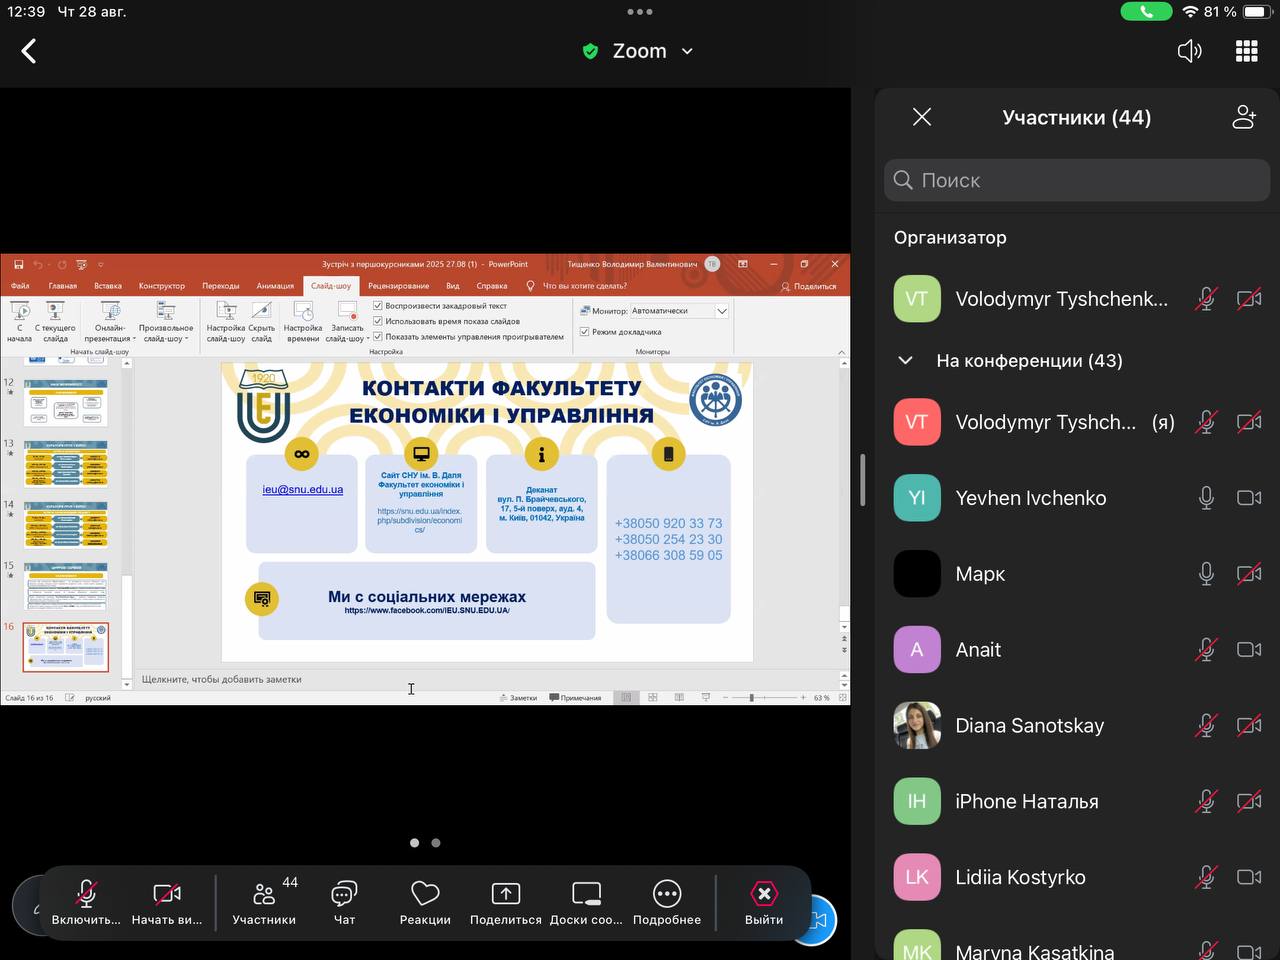Switch to PowerPoint Переходы tab
Viewport: 1280px width, 960px height.
(221, 286)
